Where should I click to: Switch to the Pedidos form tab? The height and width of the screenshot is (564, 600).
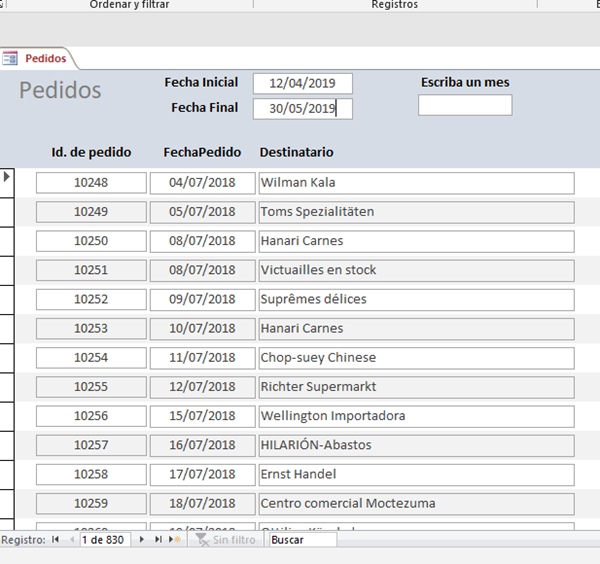click(37, 59)
